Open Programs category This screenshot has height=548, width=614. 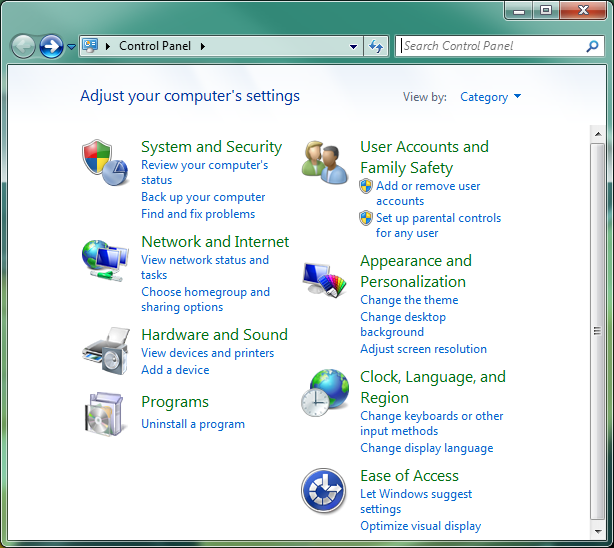tap(175, 402)
